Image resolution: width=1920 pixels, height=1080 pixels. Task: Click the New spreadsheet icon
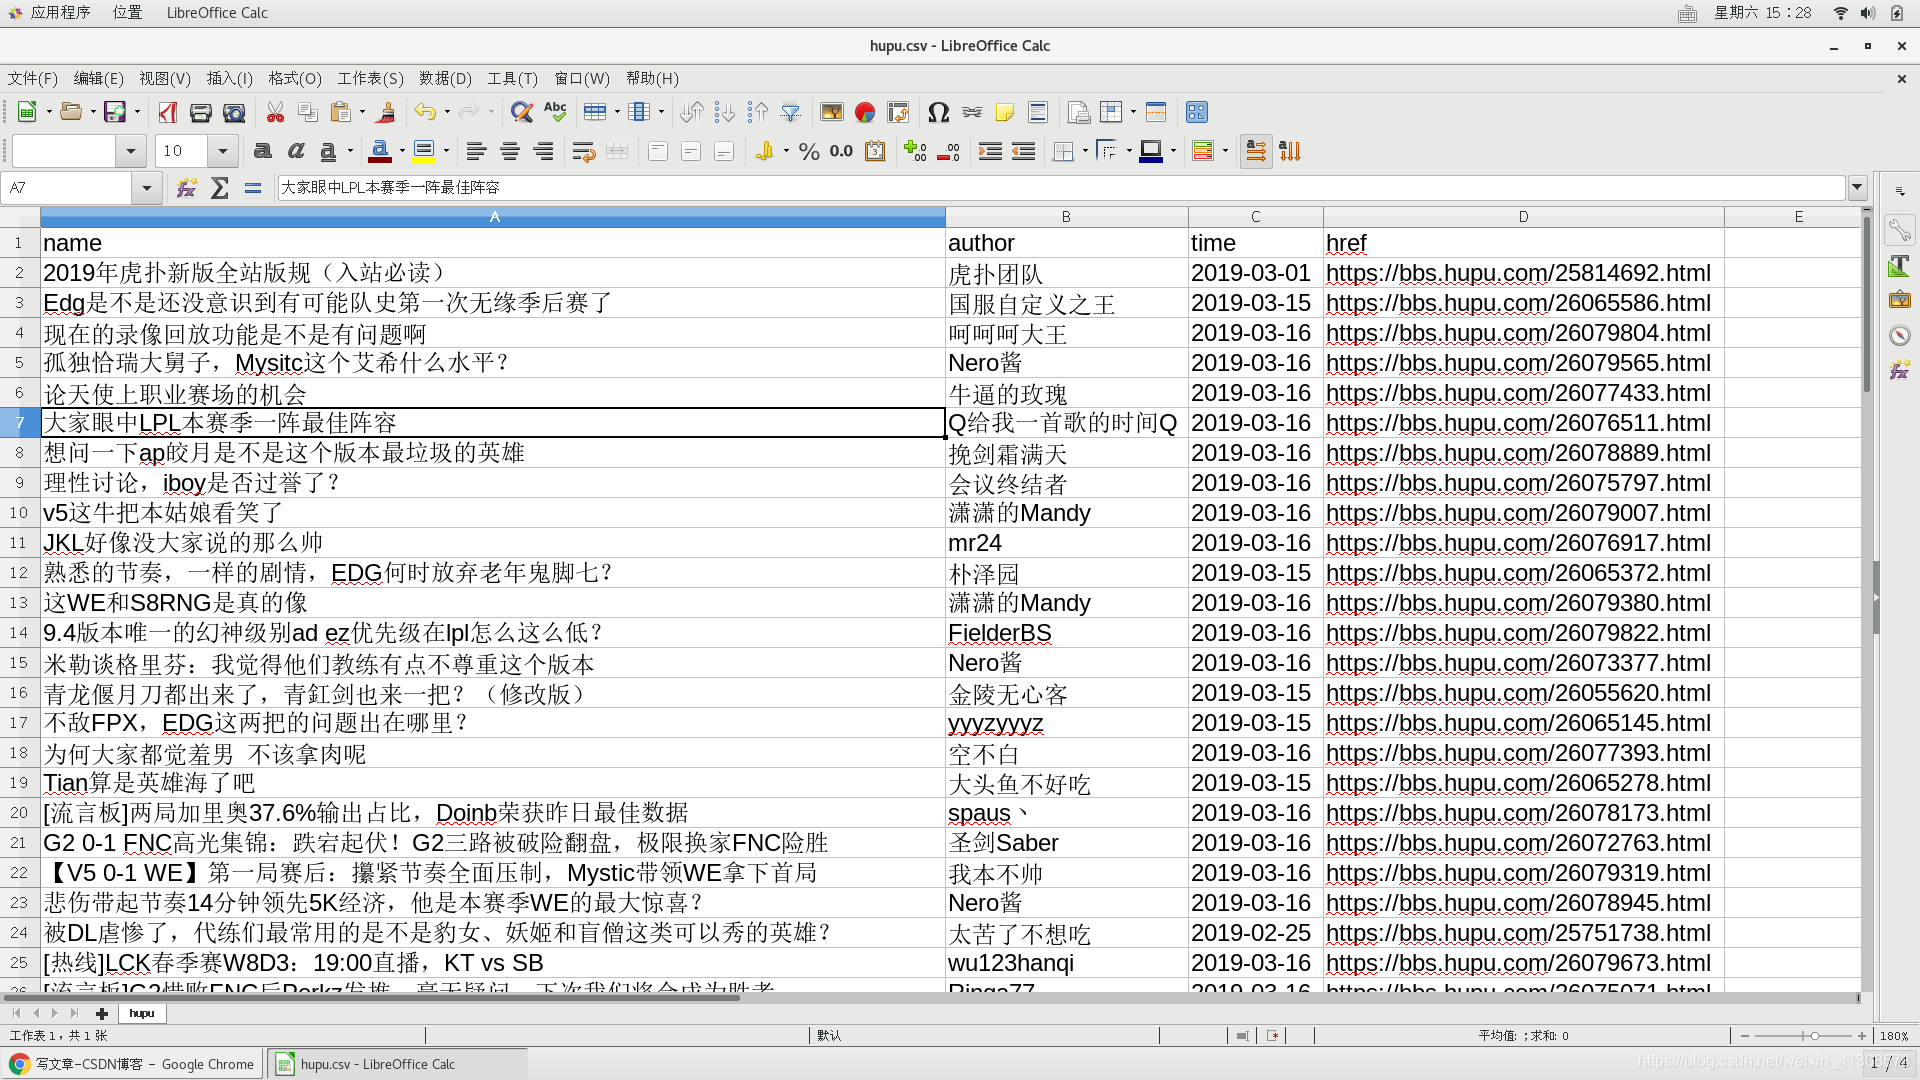coord(27,112)
